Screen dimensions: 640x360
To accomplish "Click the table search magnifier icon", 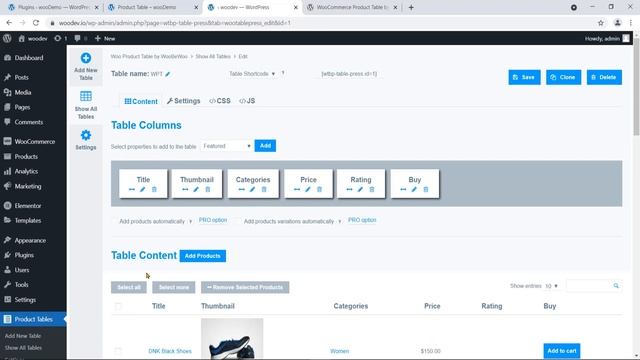I will [616, 286].
